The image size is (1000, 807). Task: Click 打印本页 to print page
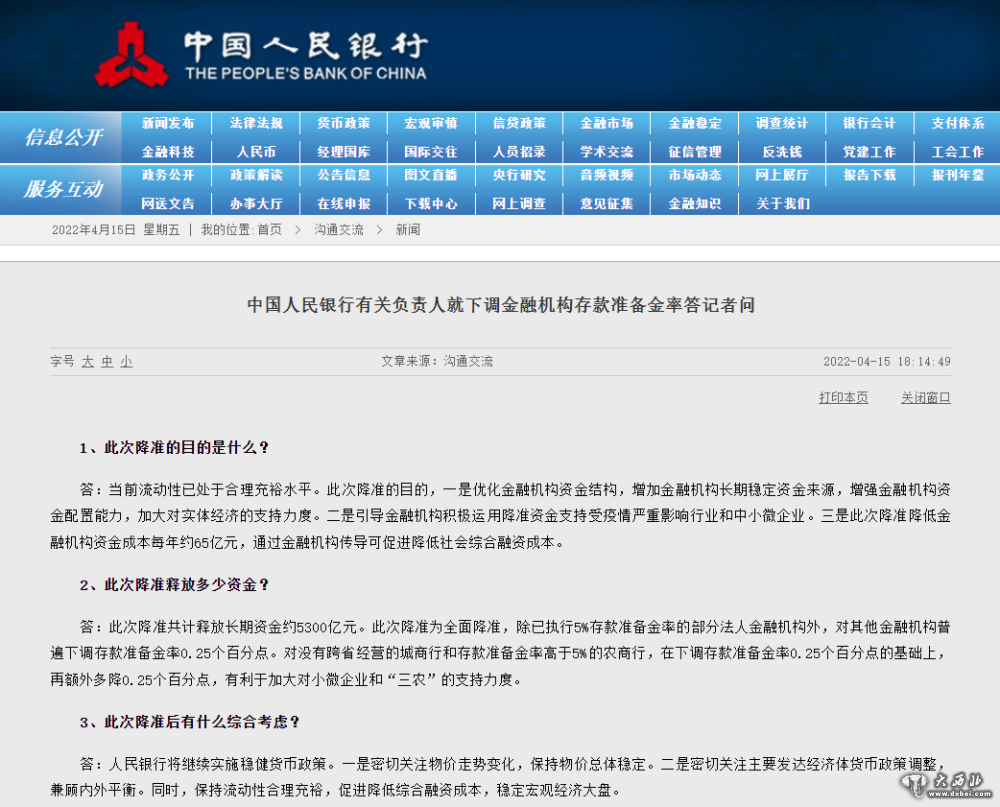click(843, 398)
